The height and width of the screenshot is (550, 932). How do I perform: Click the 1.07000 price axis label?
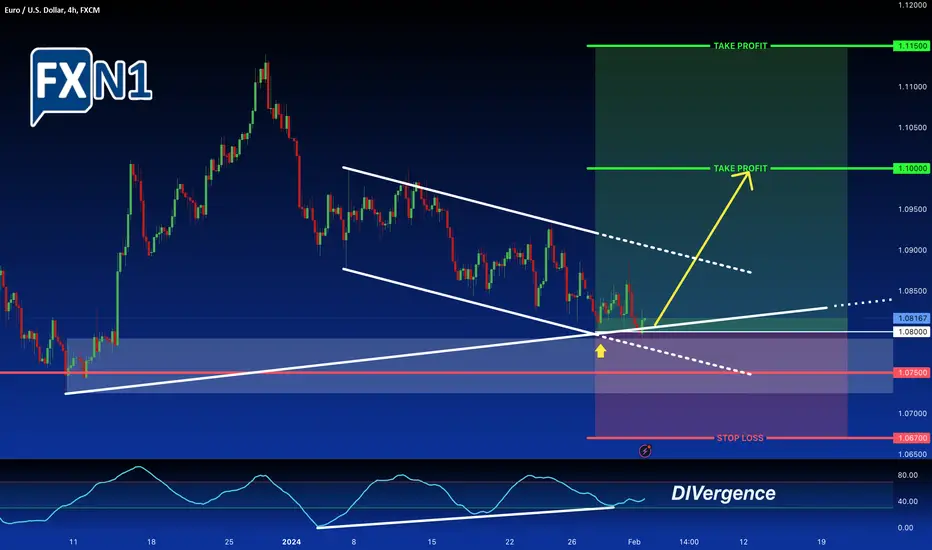912,413
